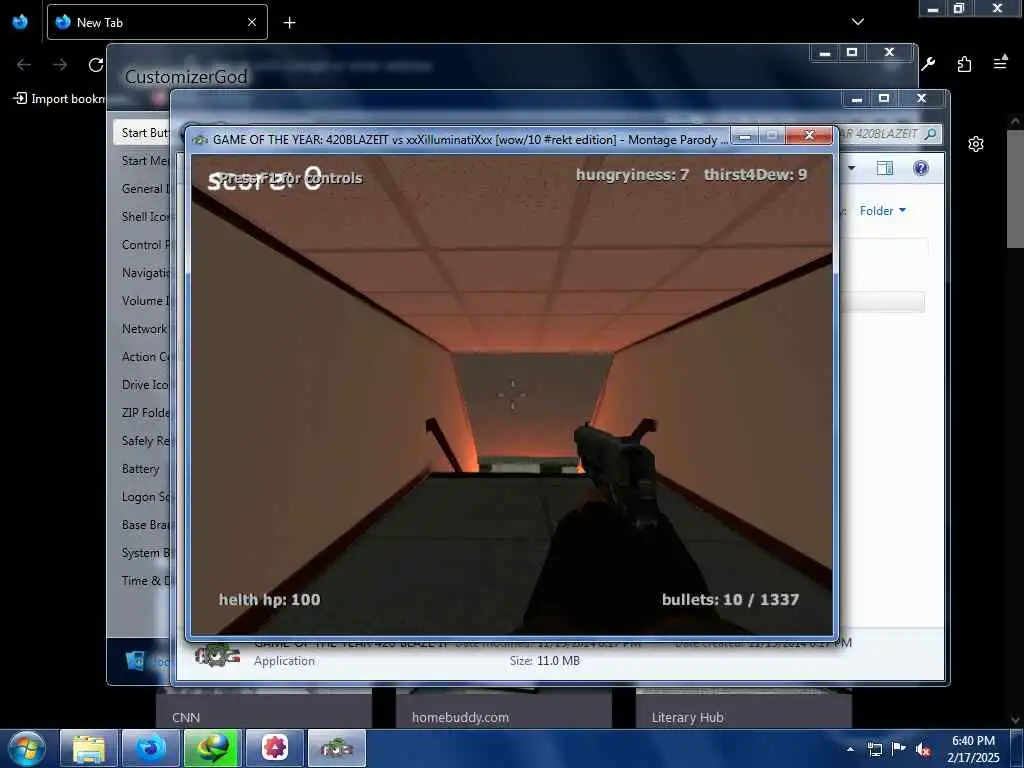This screenshot has height=768, width=1024.
Task: Expand the view options arrow in Explorer toolbar
Action: tap(852, 168)
